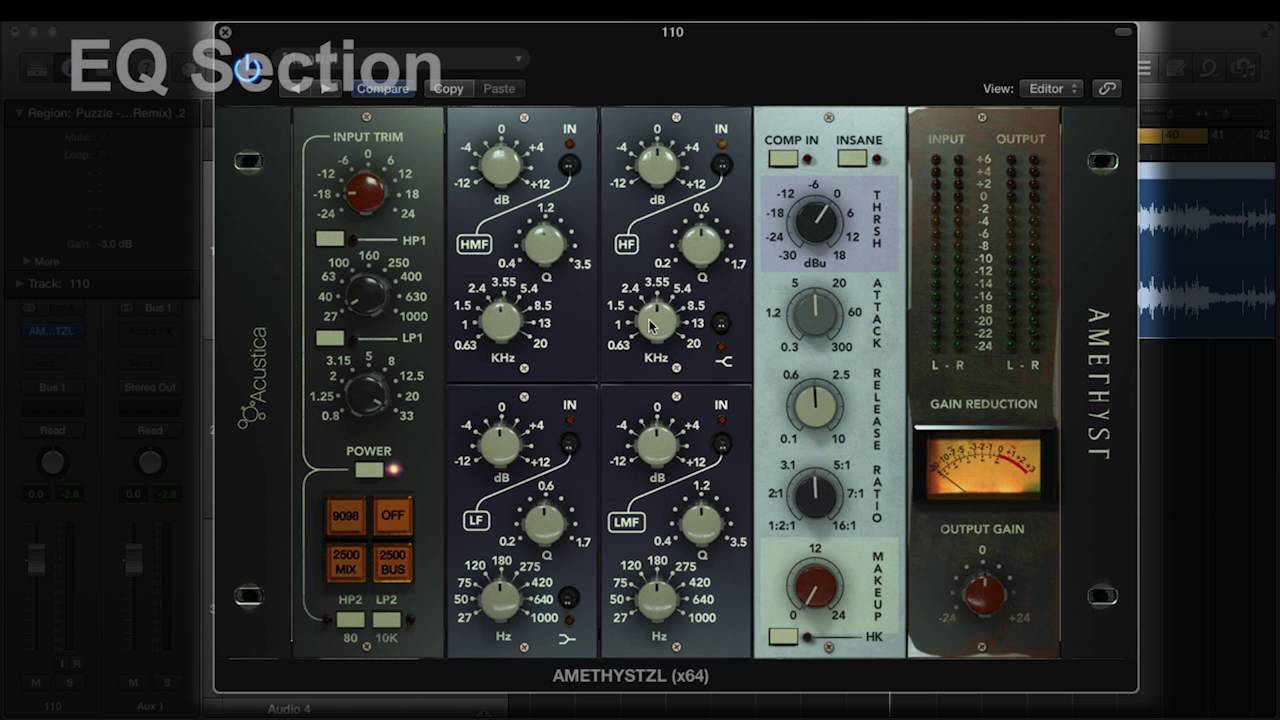Viewport: 1280px width, 720px height.
Task: Click the Paste button
Action: 499,89
